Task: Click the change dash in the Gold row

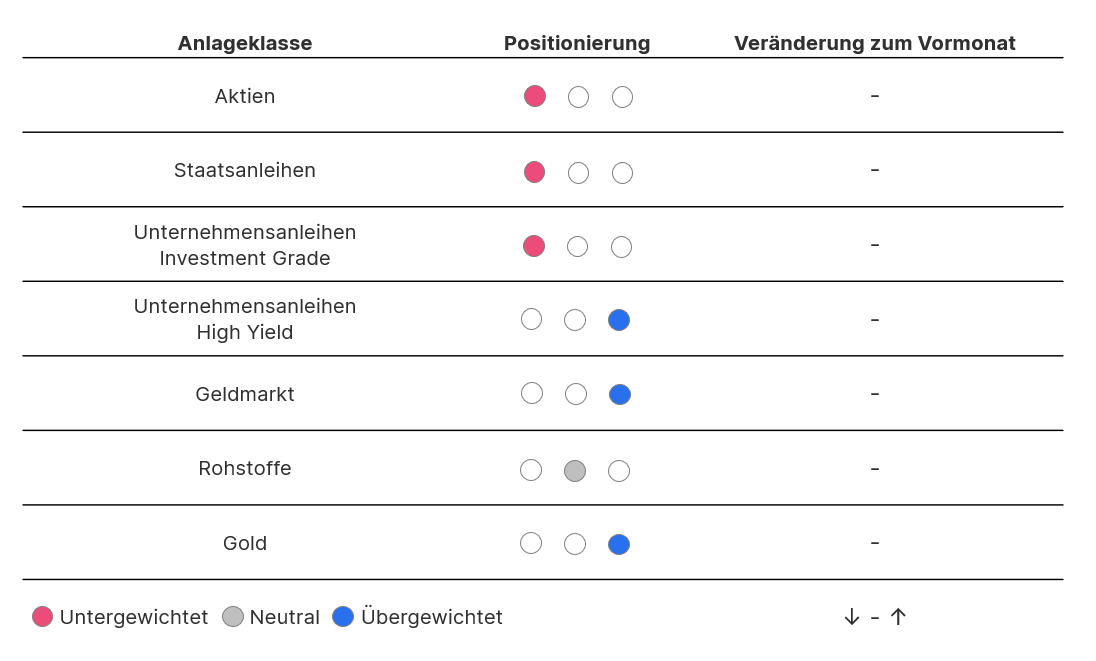Action: tap(875, 543)
